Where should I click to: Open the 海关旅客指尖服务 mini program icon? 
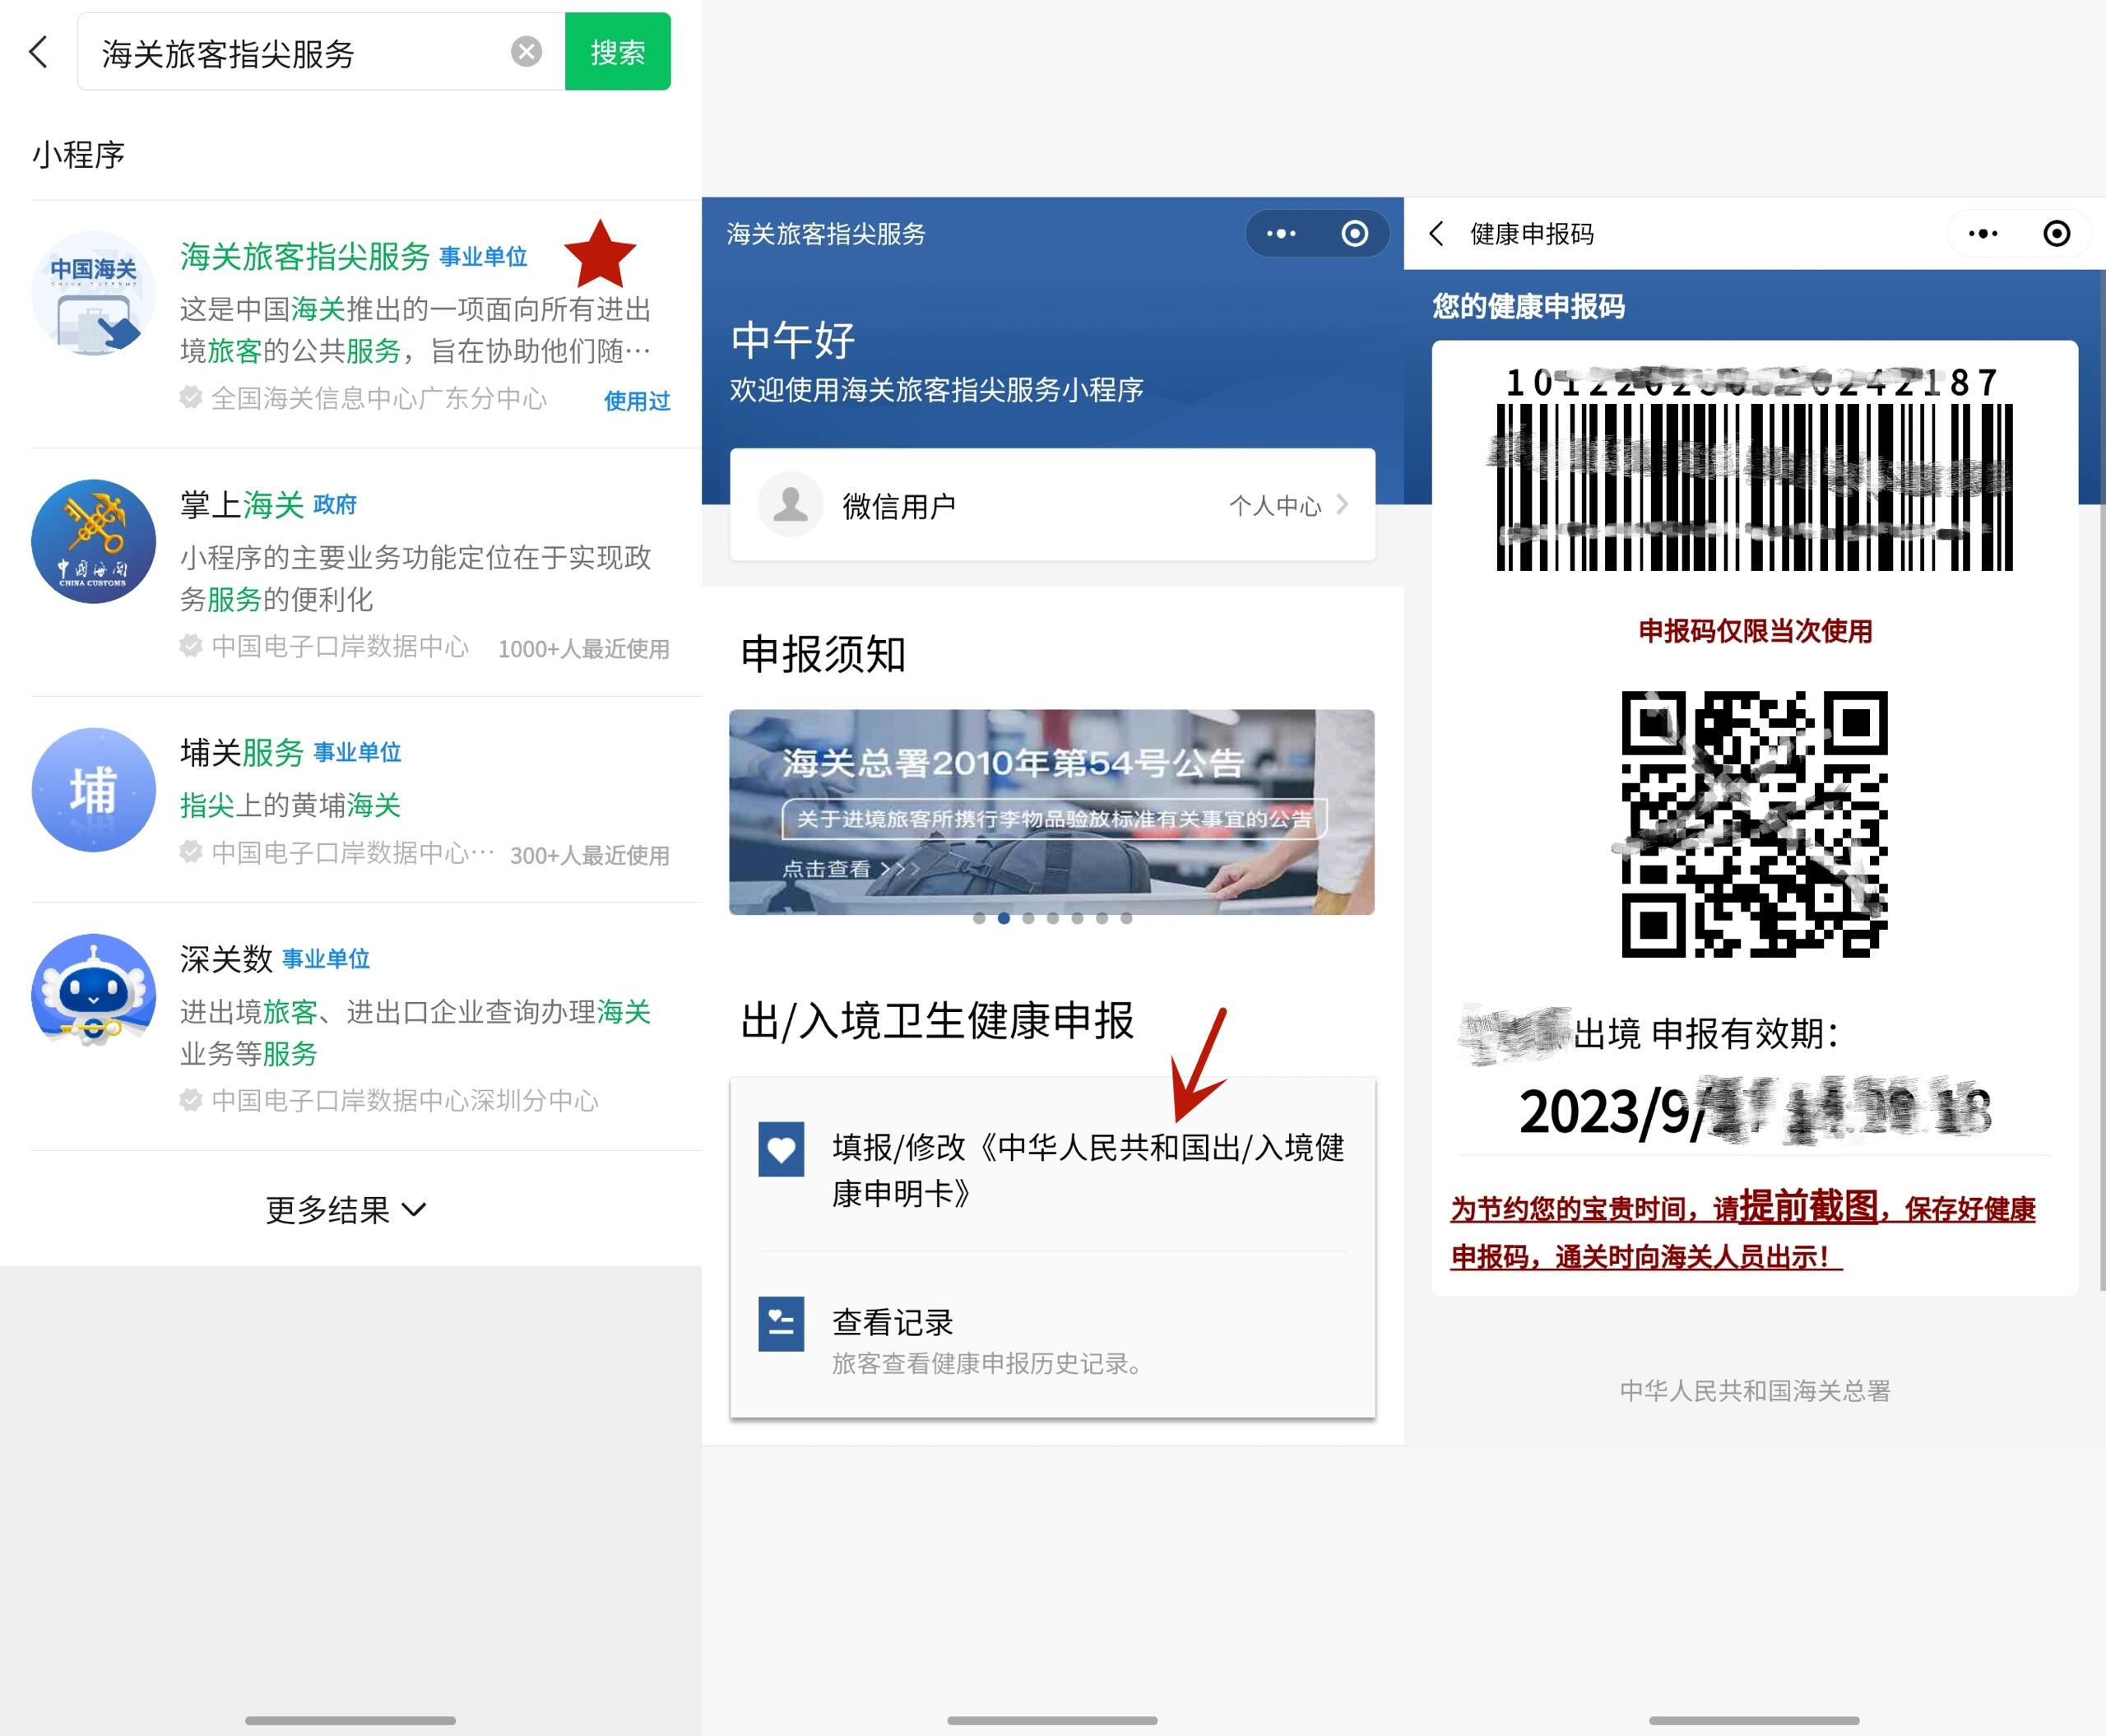point(93,294)
